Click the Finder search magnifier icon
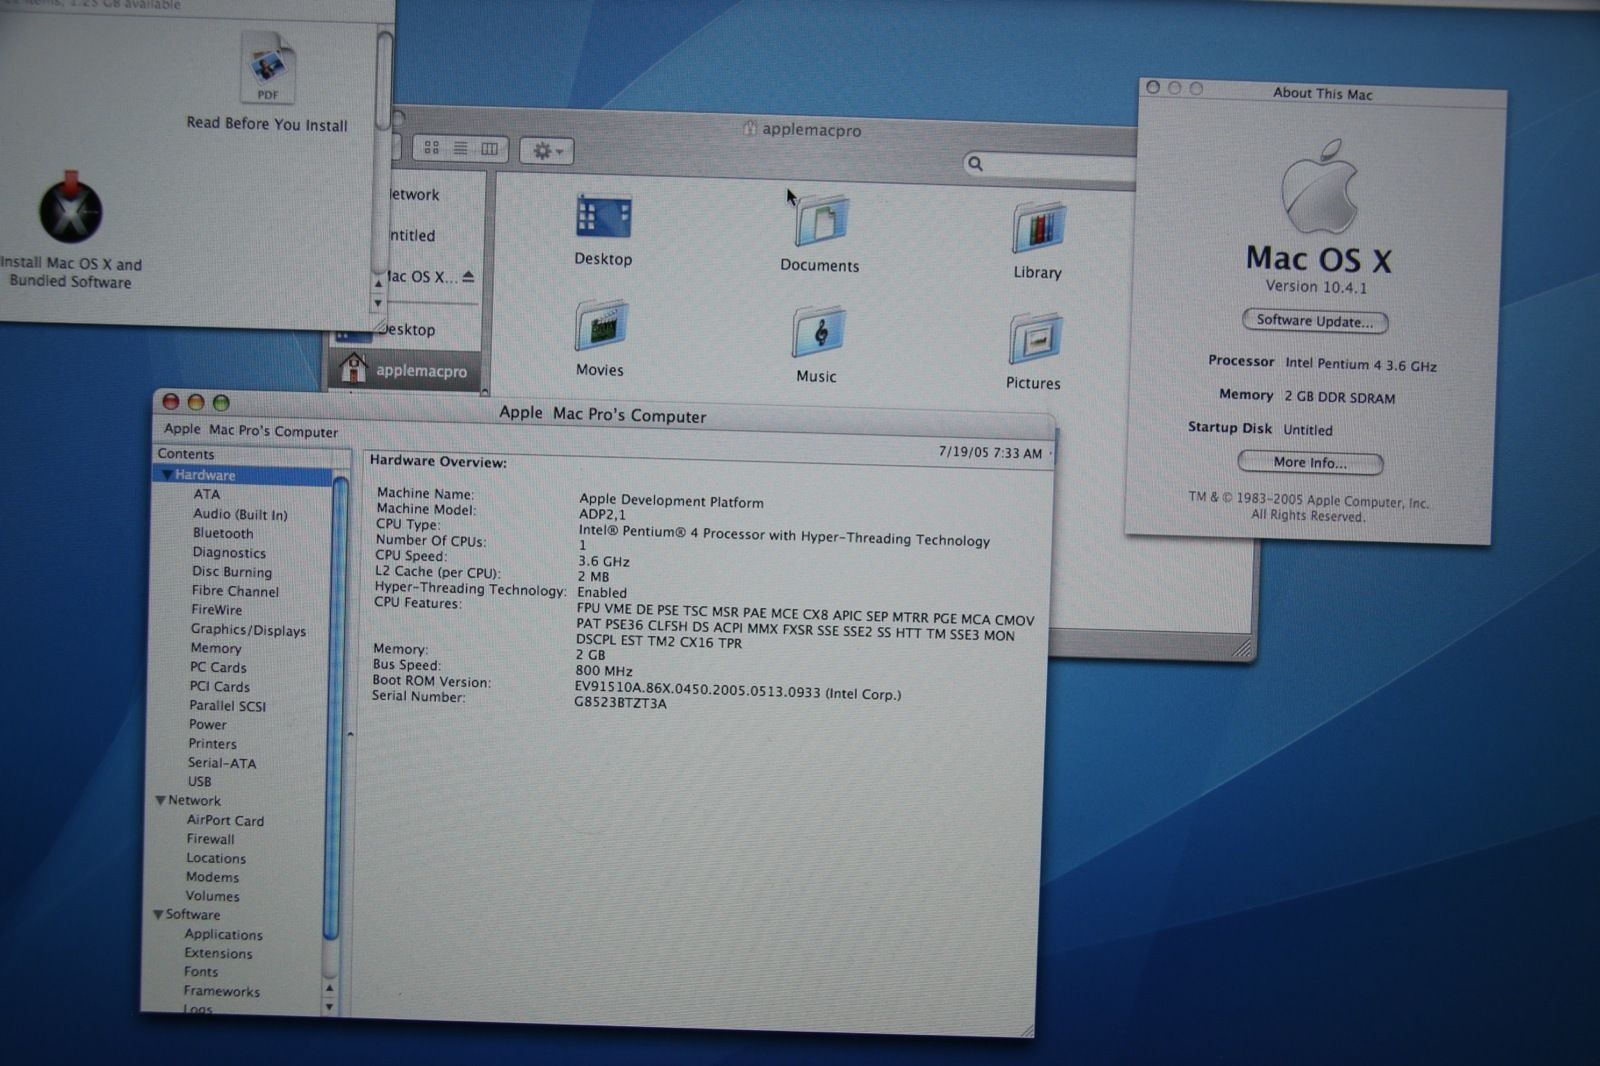Screen dimensions: 1600x1066 tap(975, 163)
